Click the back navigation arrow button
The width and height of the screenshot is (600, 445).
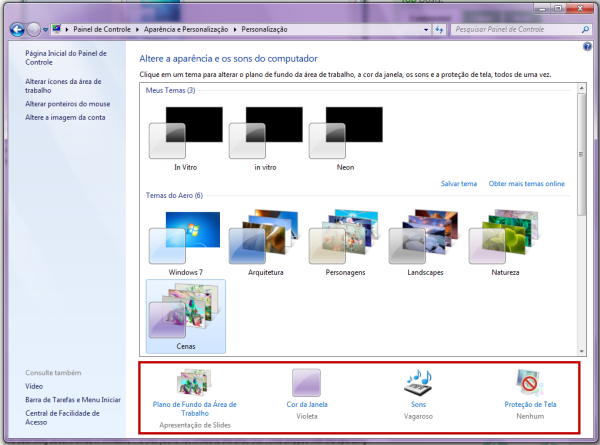[x=17, y=29]
